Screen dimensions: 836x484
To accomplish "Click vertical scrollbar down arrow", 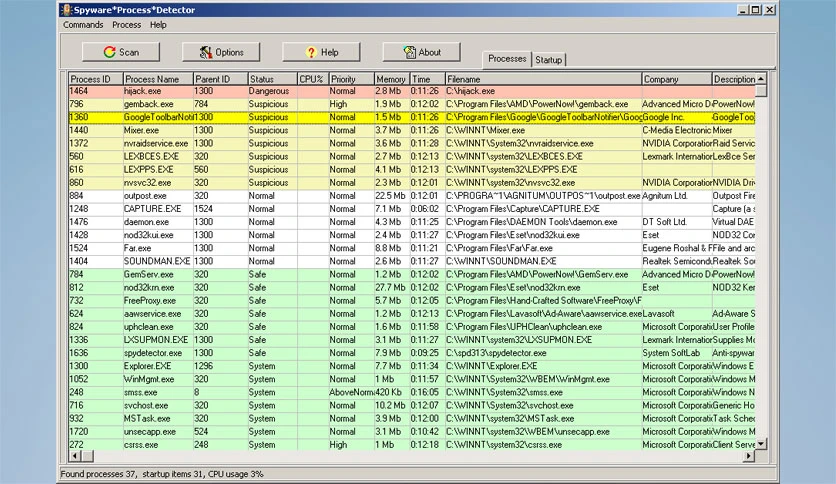I will click(761, 443).
